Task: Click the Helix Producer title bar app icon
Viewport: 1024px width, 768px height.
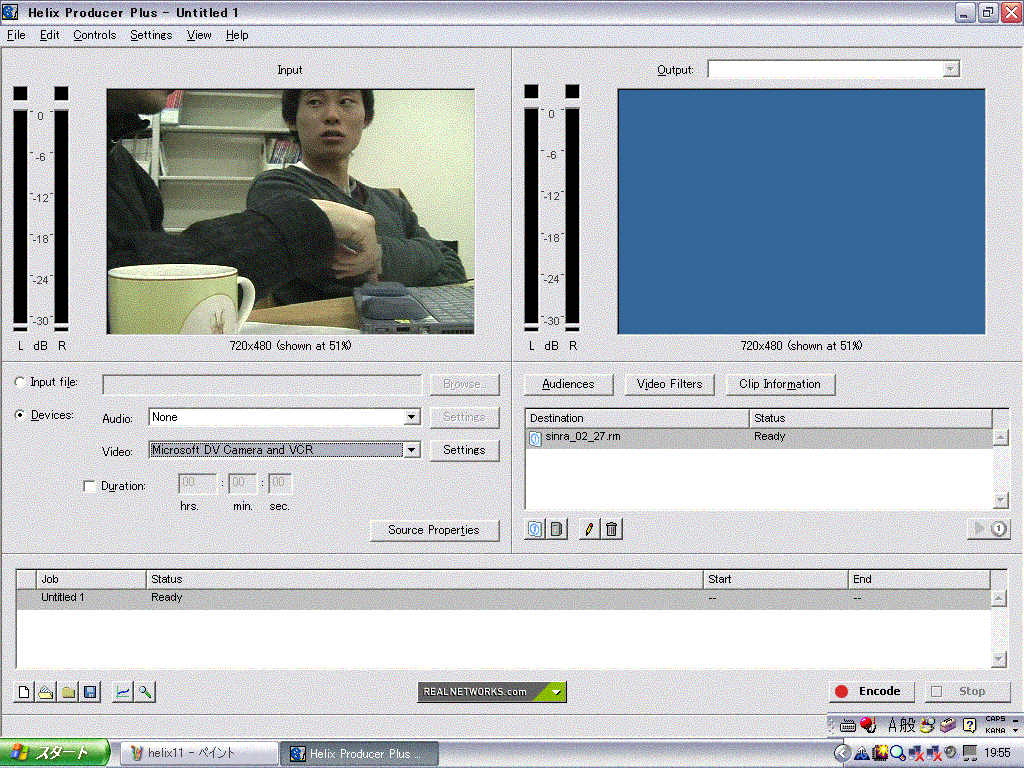Action: 10,12
